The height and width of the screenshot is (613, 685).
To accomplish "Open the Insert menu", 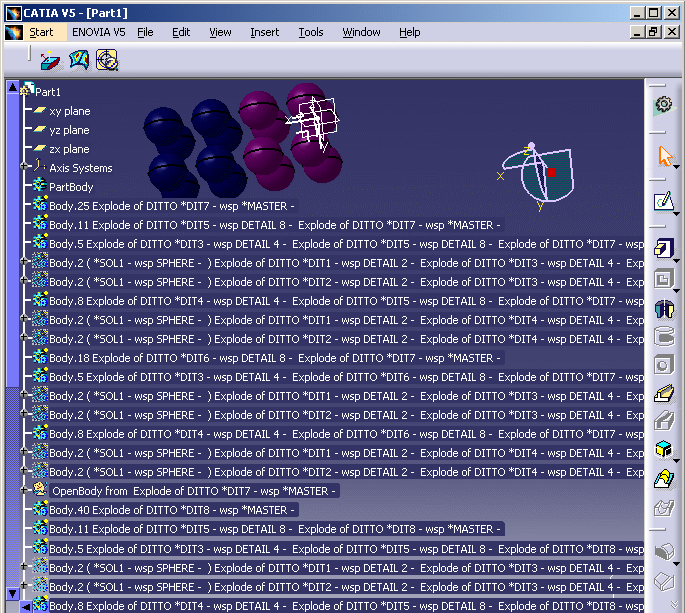I will (x=264, y=32).
